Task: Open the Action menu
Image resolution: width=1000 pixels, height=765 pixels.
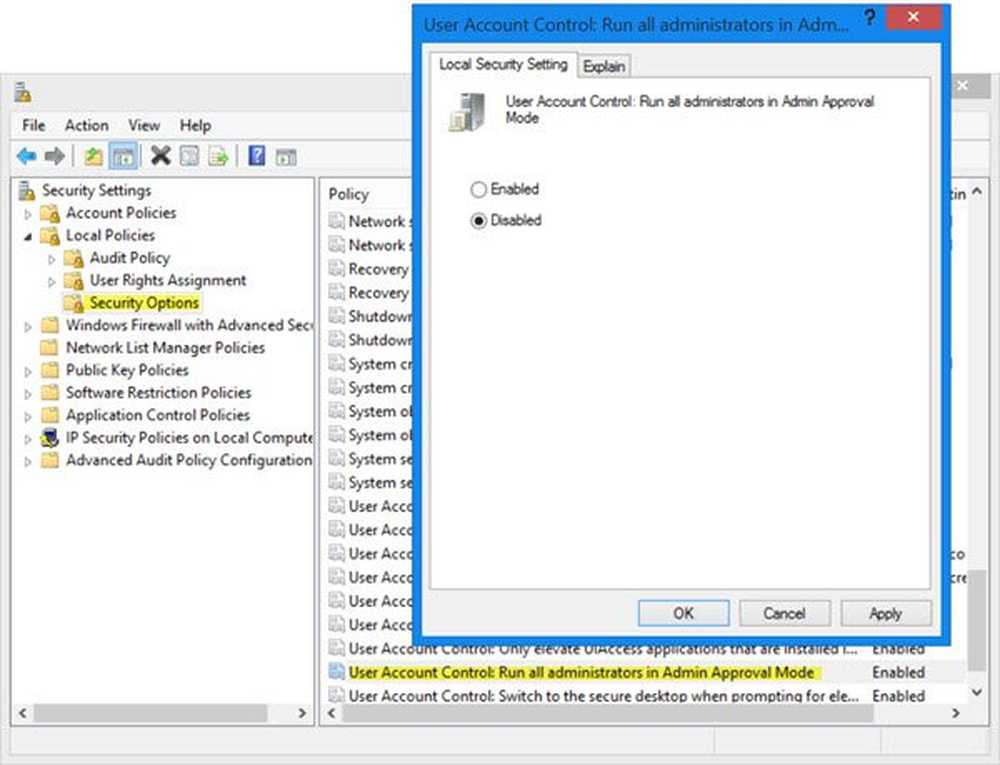Action: [x=86, y=125]
